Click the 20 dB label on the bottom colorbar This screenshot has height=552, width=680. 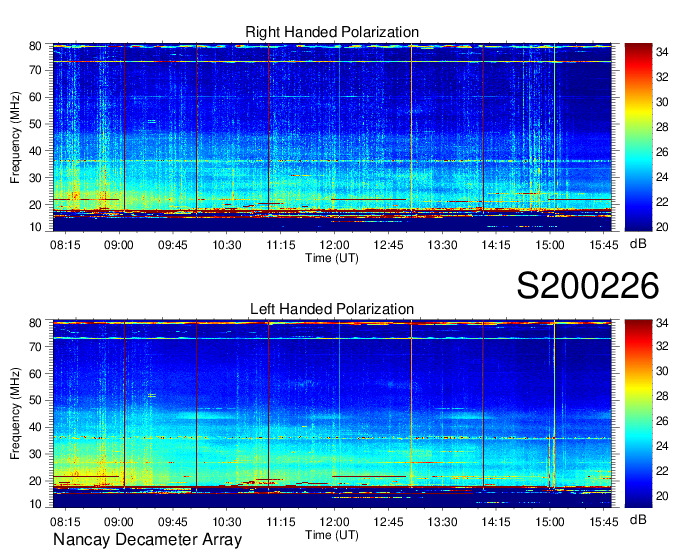click(662, 496)
